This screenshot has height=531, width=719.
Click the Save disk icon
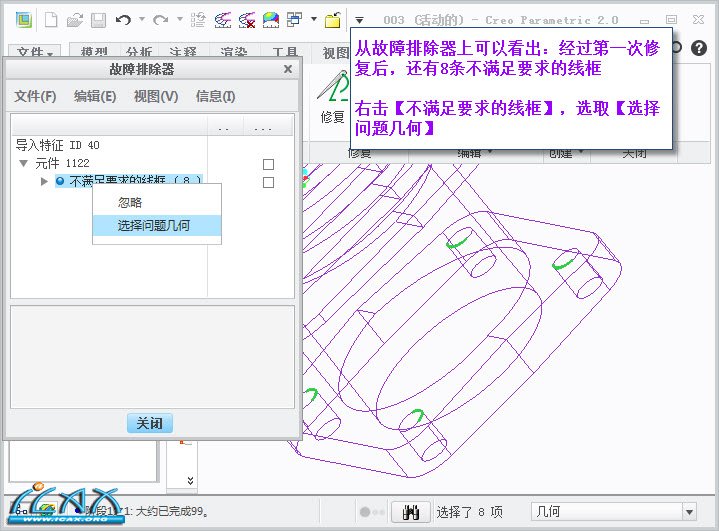tap(97, 19)
